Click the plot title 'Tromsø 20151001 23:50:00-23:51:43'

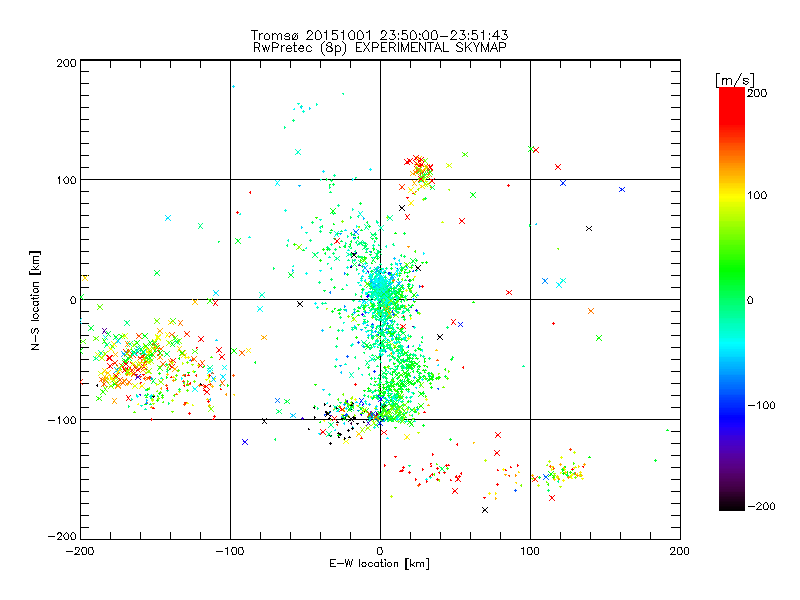[380, 35]
